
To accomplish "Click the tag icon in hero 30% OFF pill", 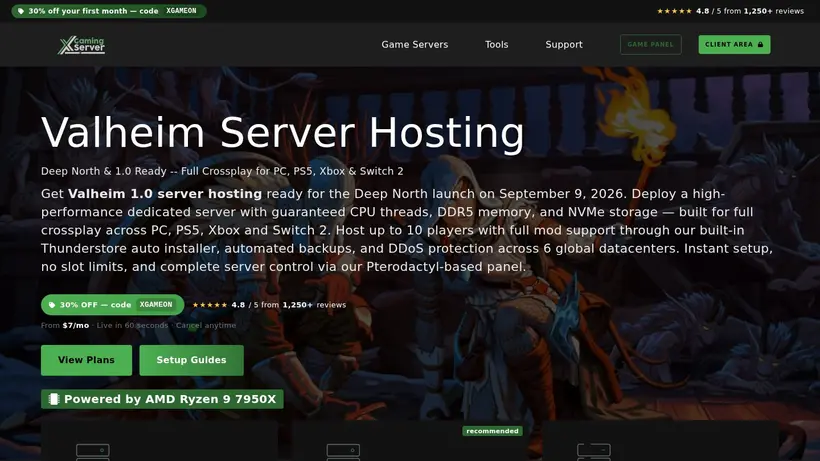I will pos(52,305).
